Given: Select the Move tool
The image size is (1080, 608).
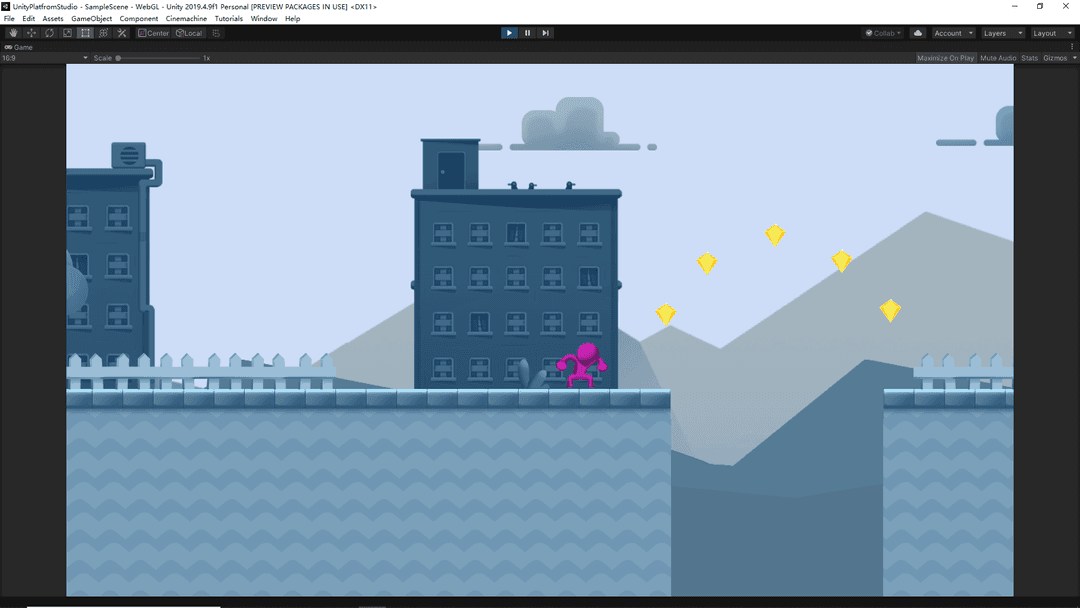Looking at the screenshot, I should click(31, 33).
